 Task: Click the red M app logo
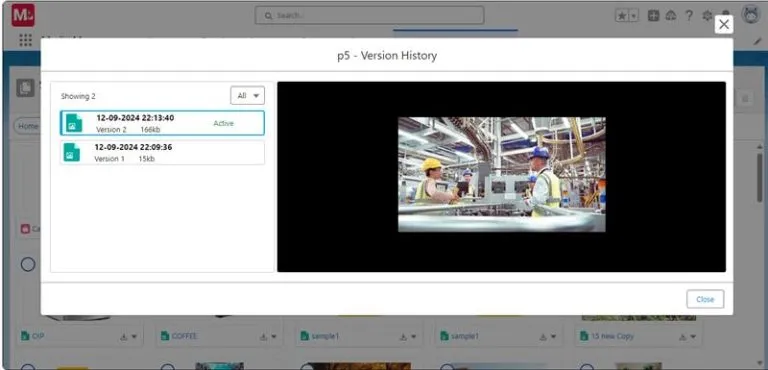click(x=23, y=15)
